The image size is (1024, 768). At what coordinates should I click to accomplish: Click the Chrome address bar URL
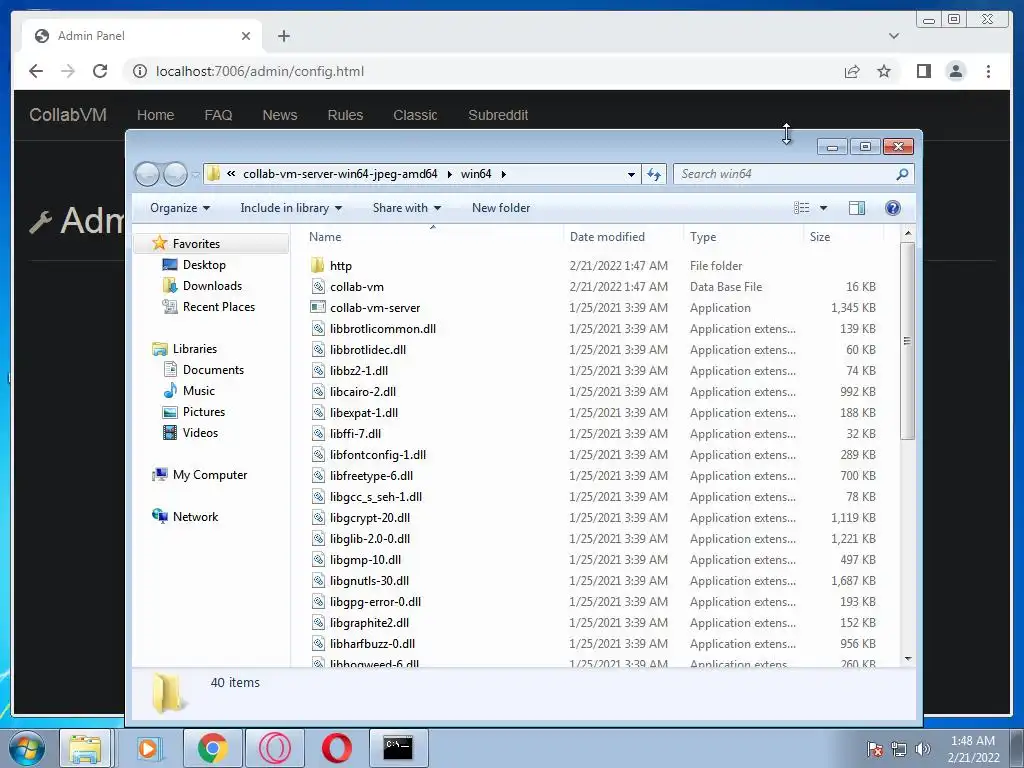(x=260, y=71)
